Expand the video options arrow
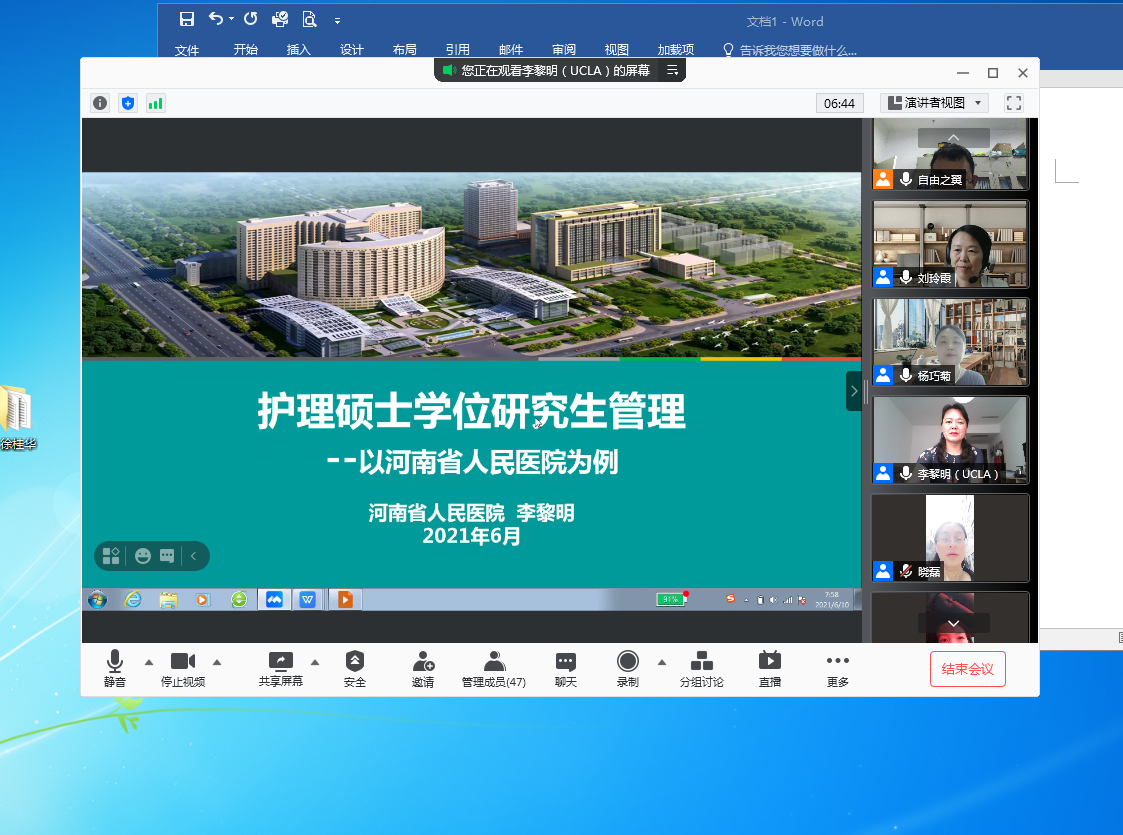Image resolution: width=1123 pixels, height=835 pixels. tap(217, 662)
